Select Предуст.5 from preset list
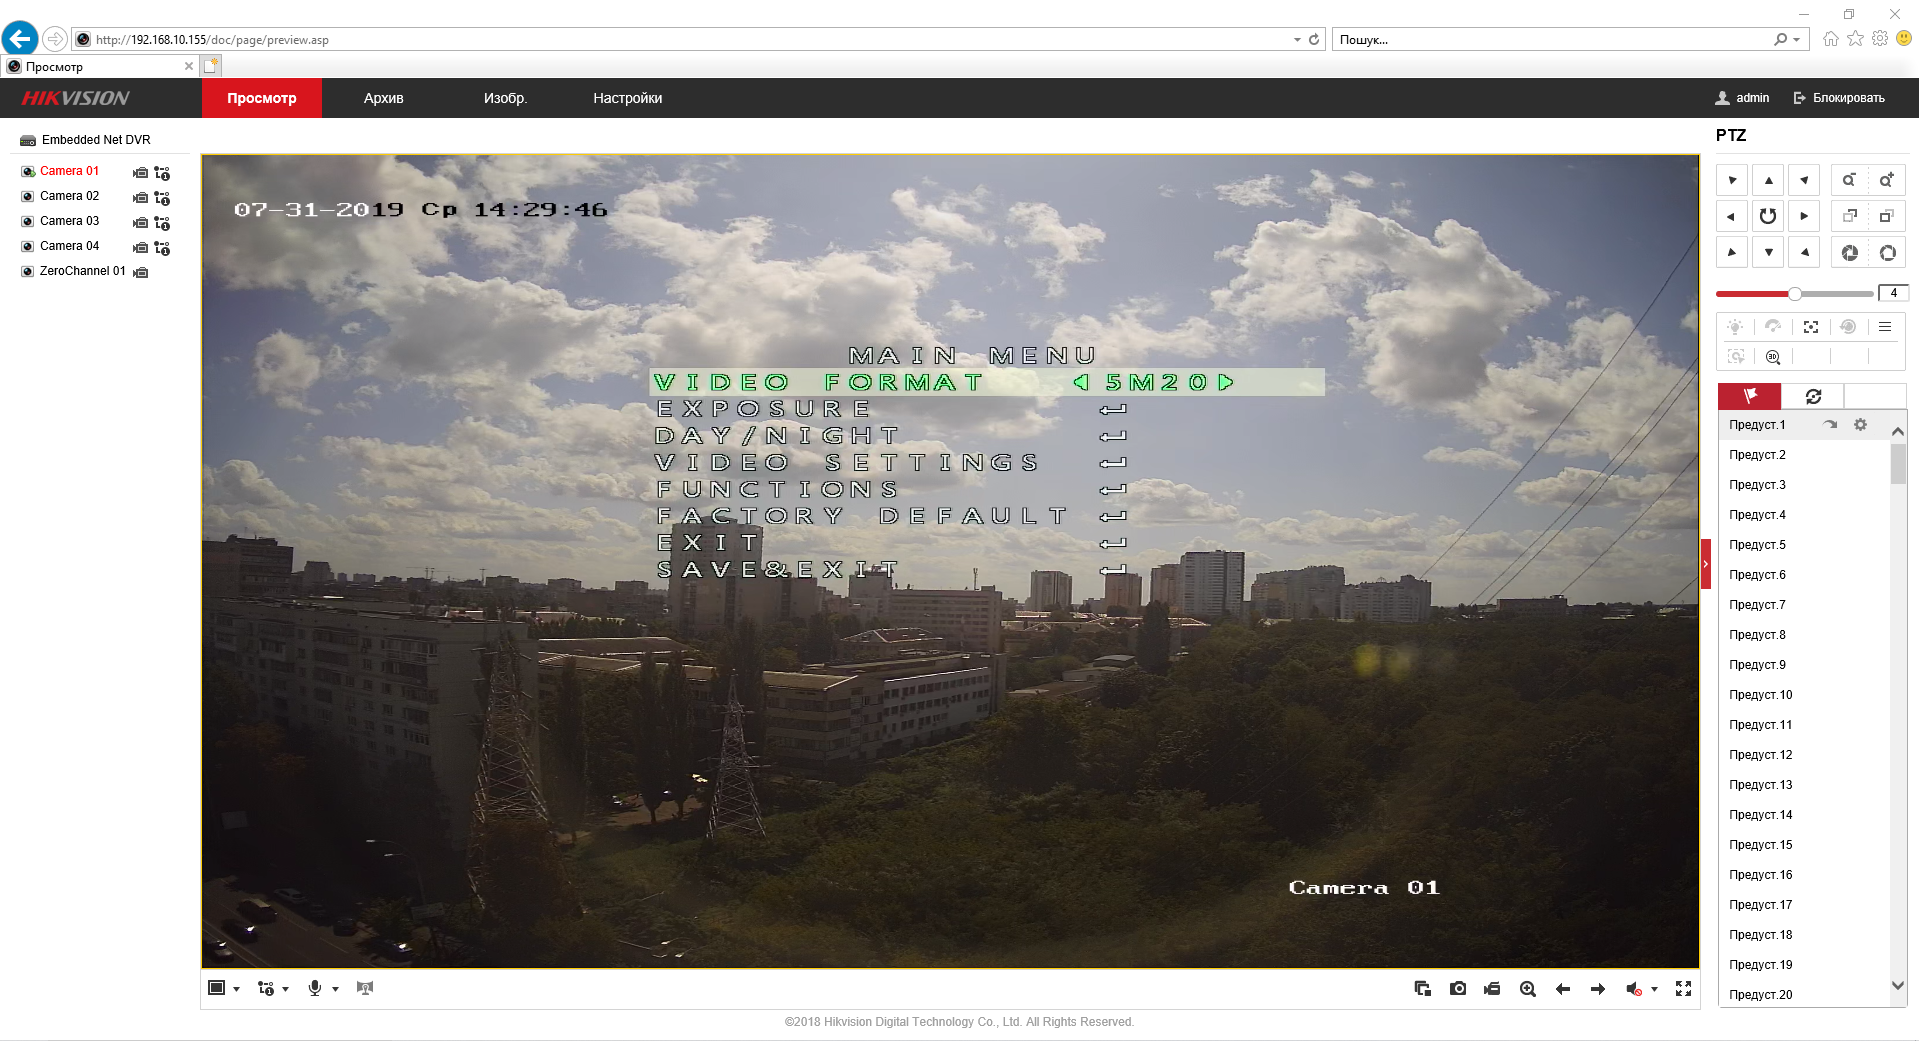Screen dimensions: 1919x1041 click(x=1757, y=545)
